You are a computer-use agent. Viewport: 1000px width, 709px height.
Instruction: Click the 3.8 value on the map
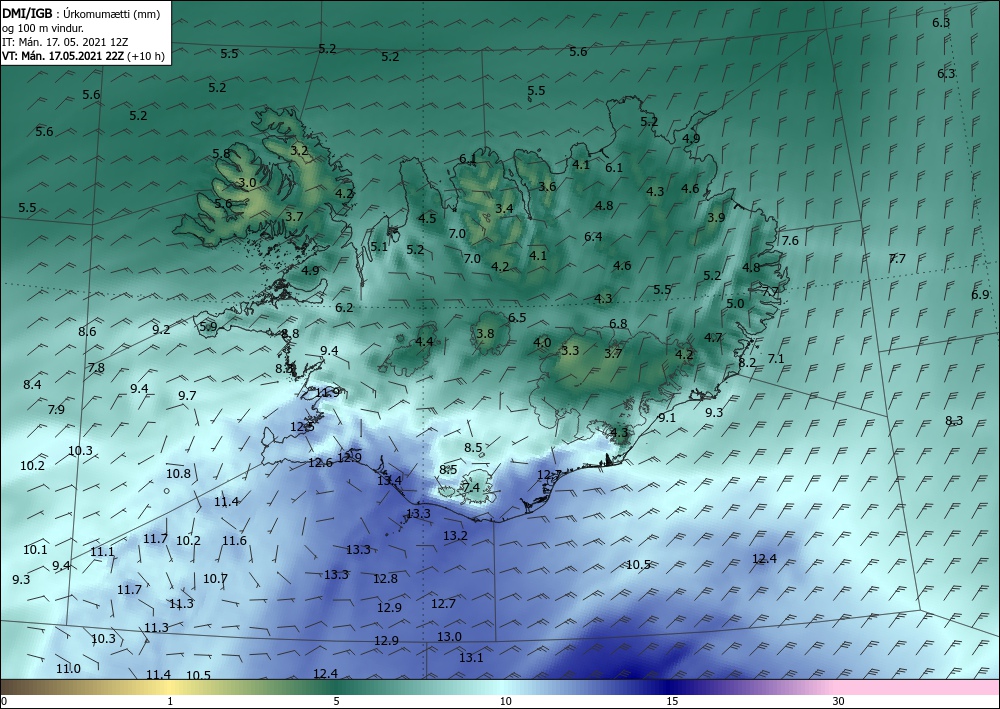pyautogui.click(x=485, y=333)
